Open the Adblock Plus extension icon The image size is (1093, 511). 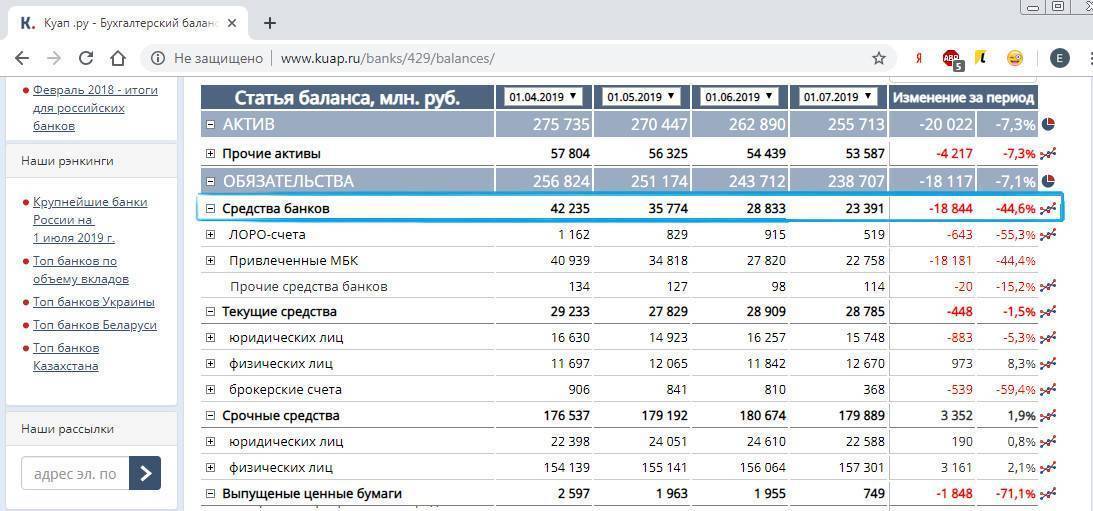(951, 59)
